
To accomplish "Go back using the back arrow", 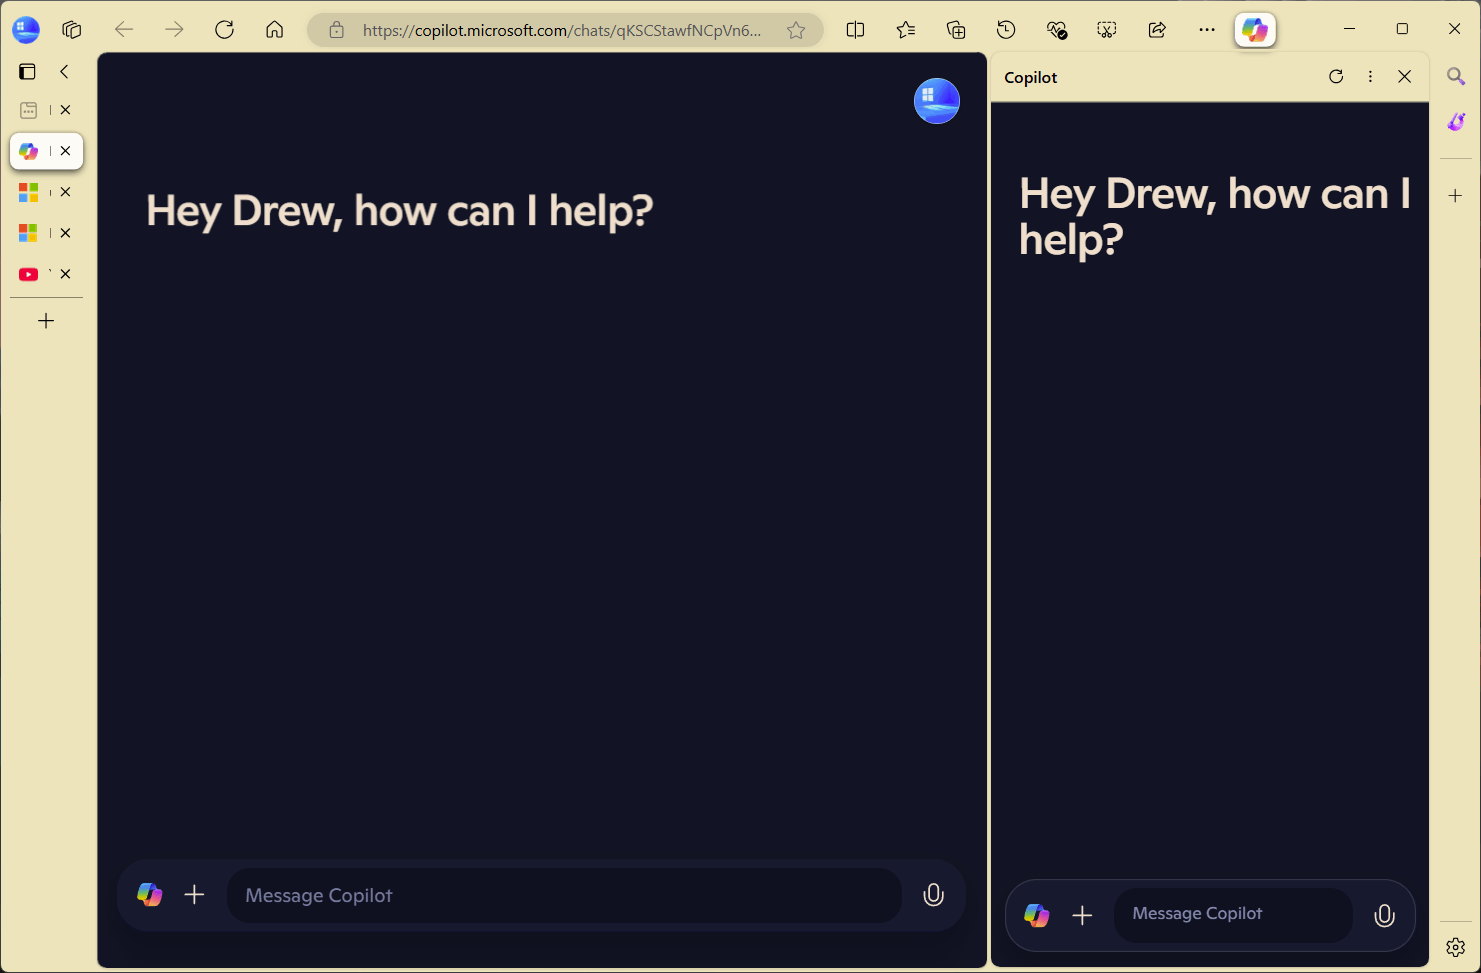I will [x=124, y=30].
